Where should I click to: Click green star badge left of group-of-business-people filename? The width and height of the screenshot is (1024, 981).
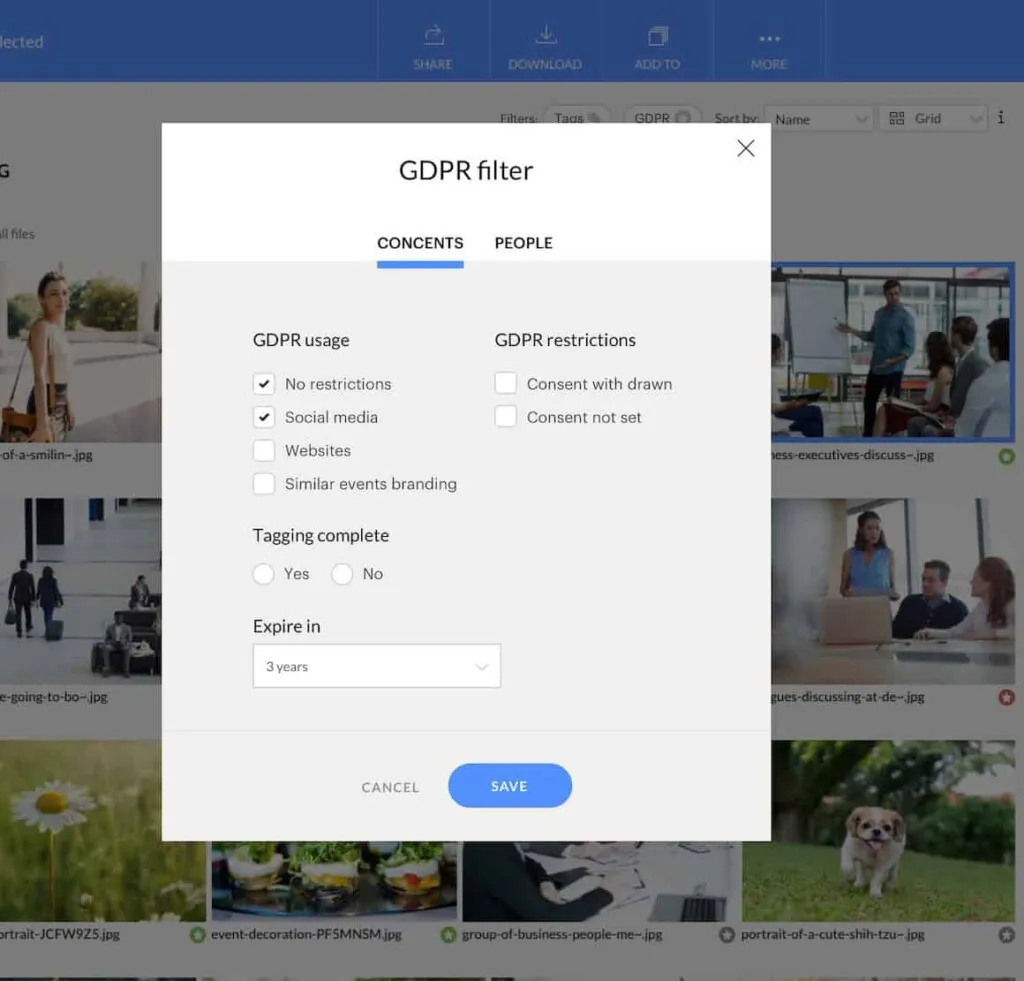[448, 935]
